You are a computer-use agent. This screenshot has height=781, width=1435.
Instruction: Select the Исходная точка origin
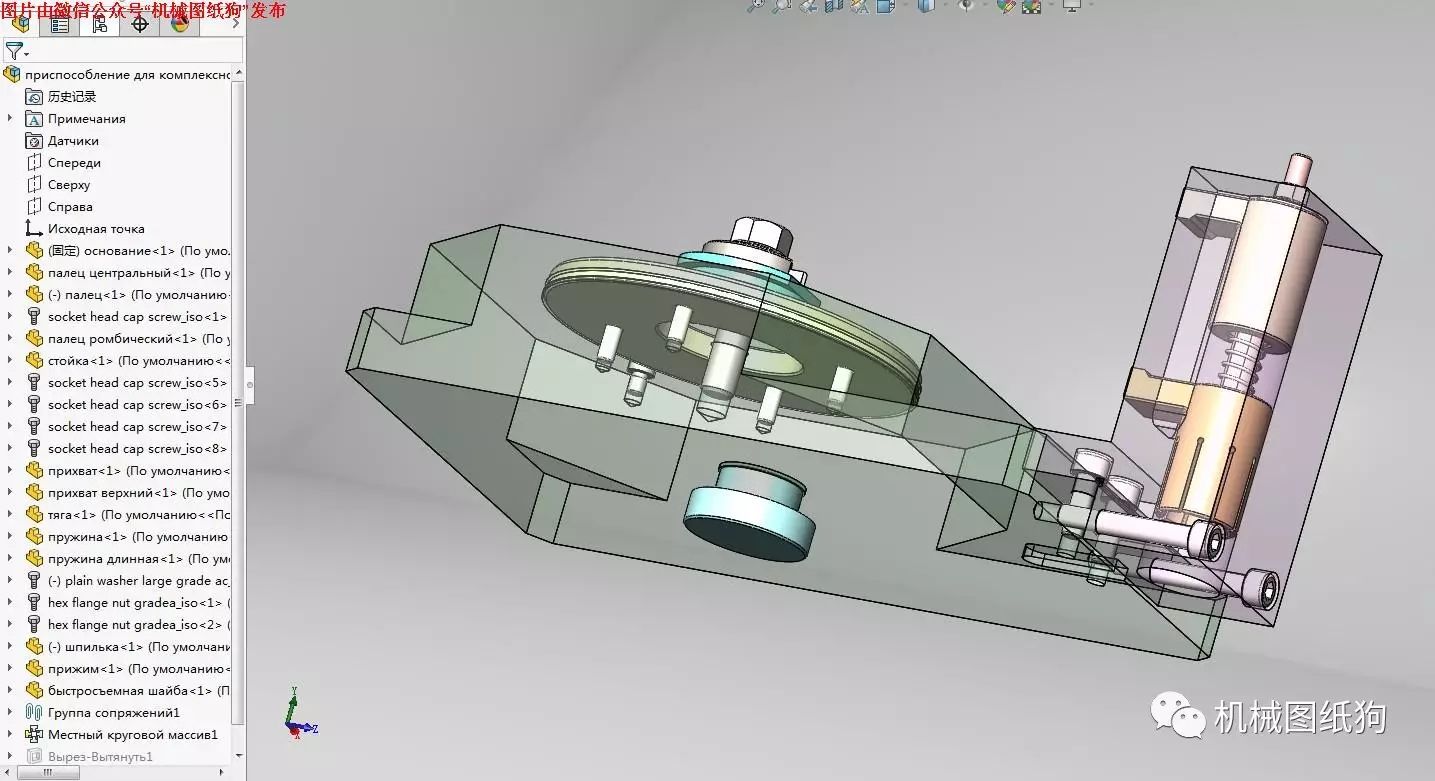click(x=96, y=229)
